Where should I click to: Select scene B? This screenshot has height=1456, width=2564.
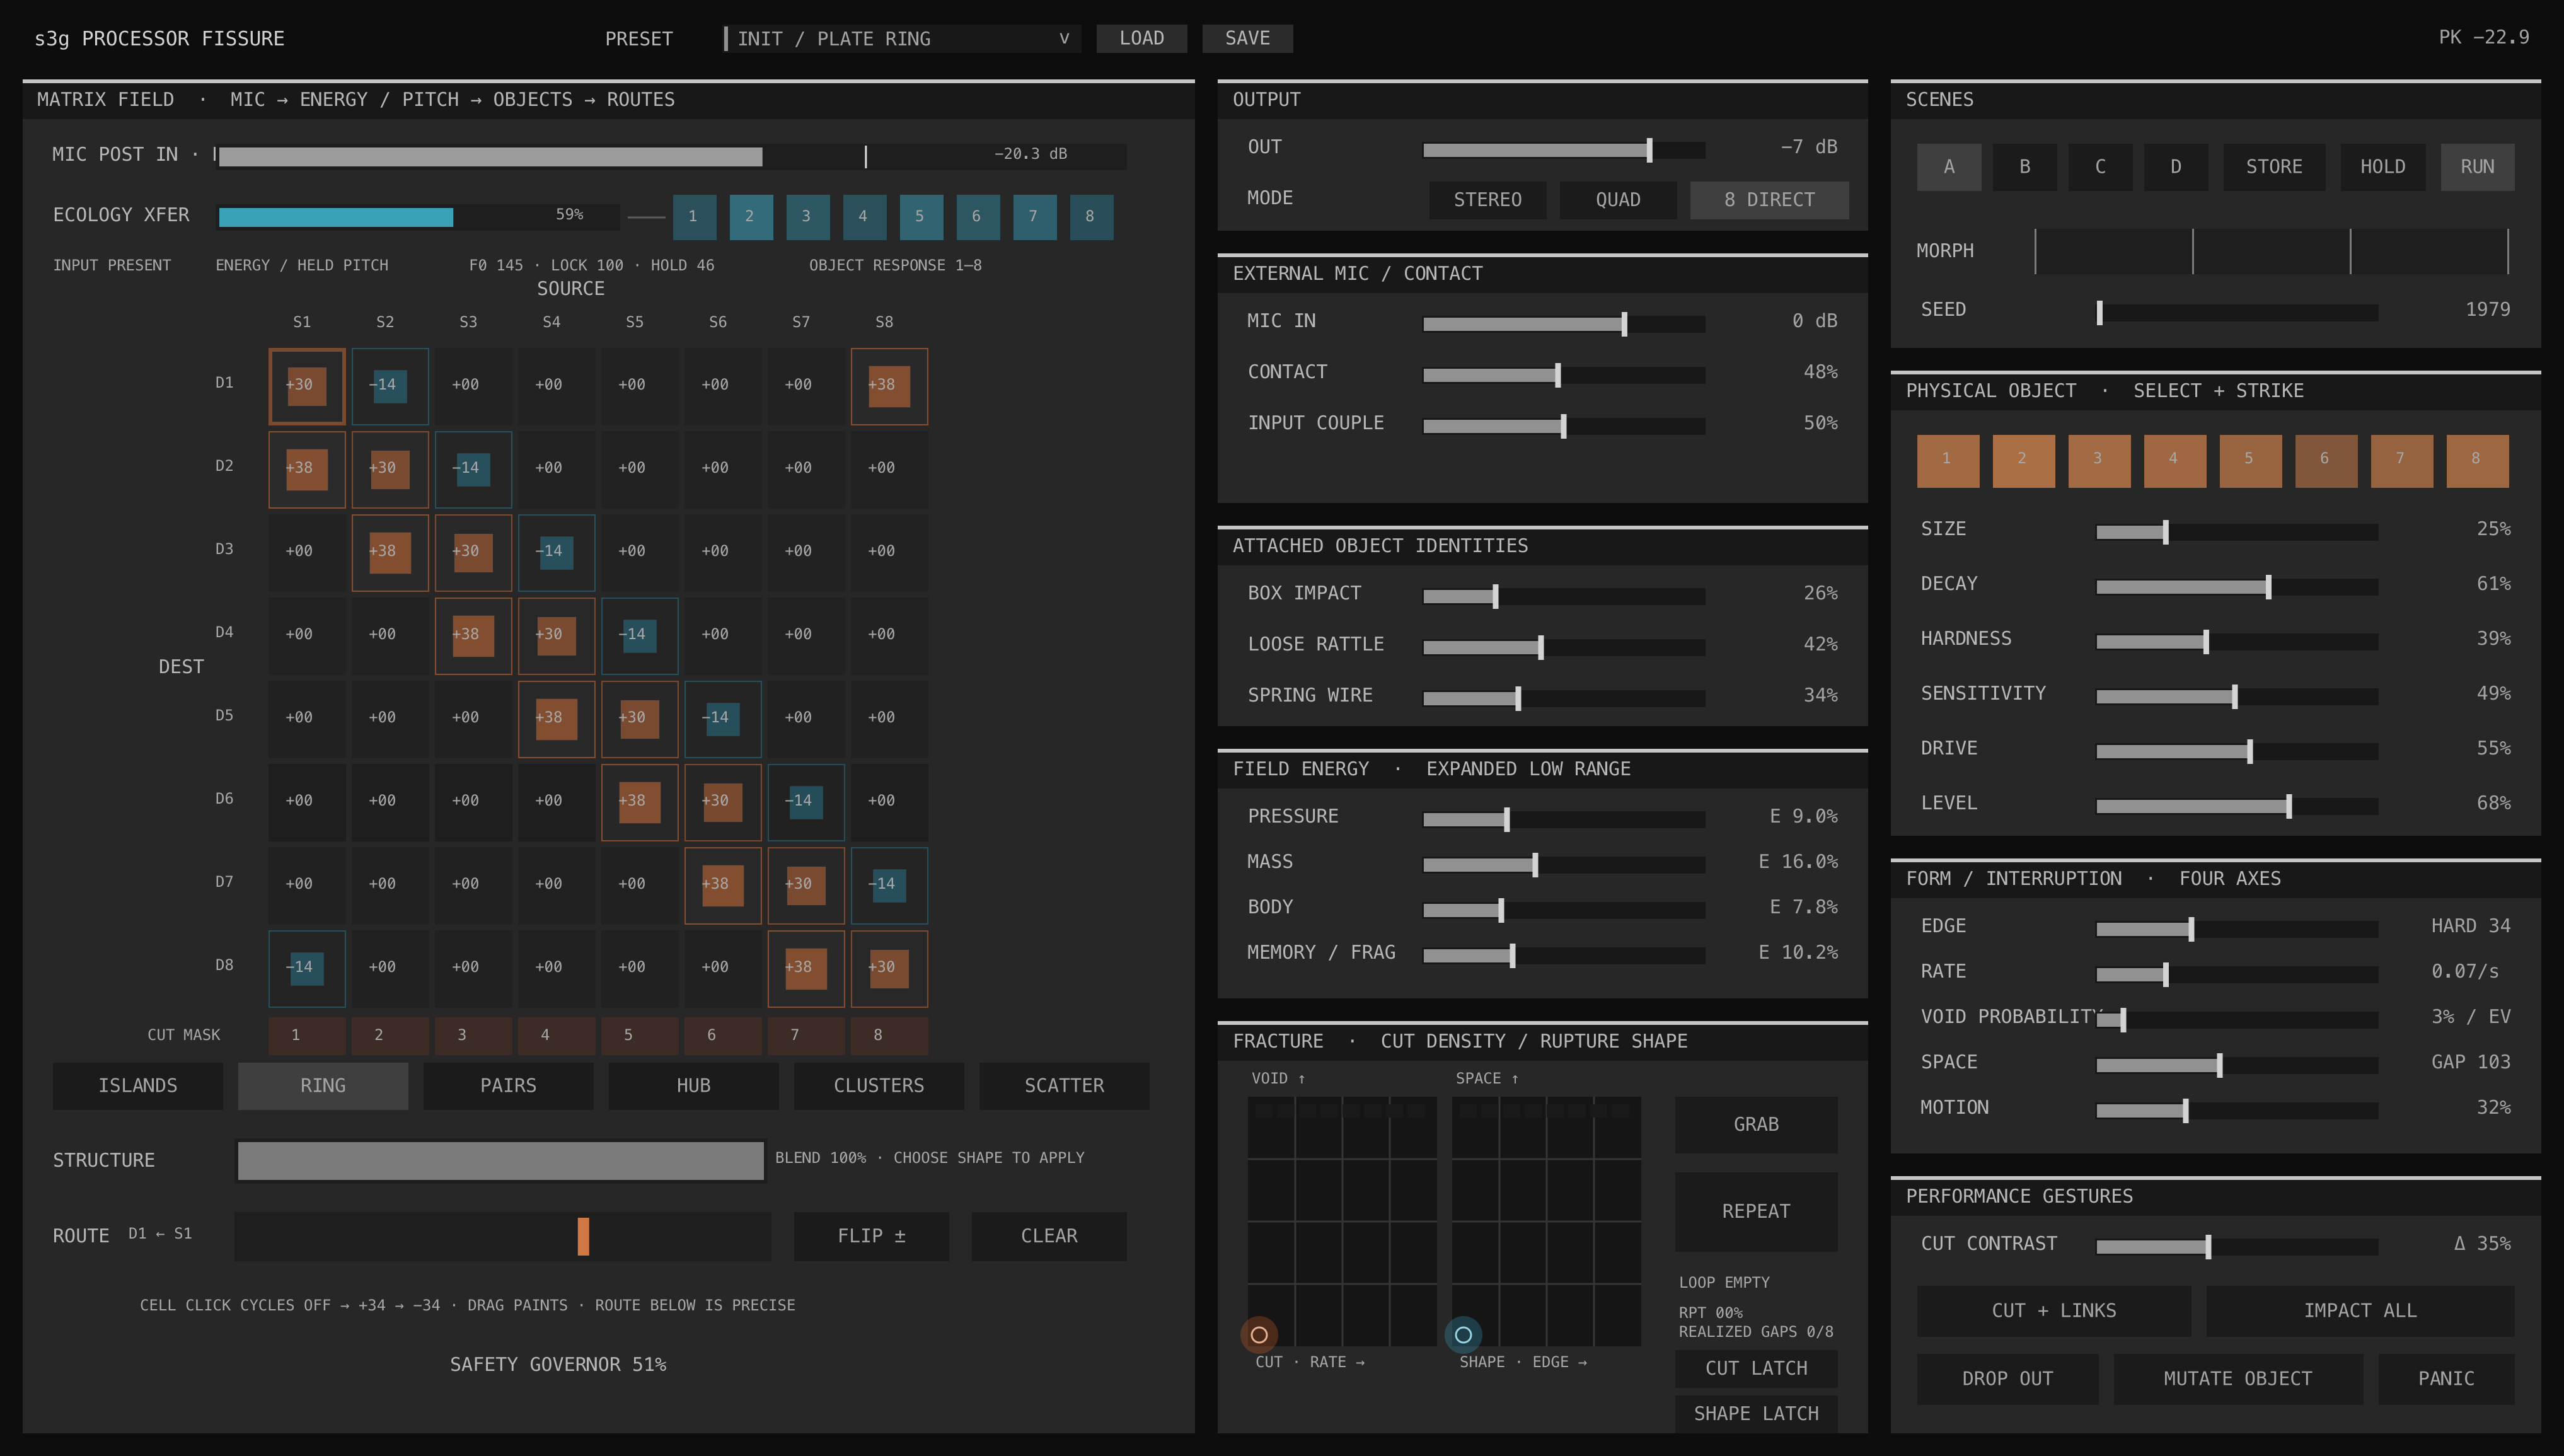point(2025,167)
